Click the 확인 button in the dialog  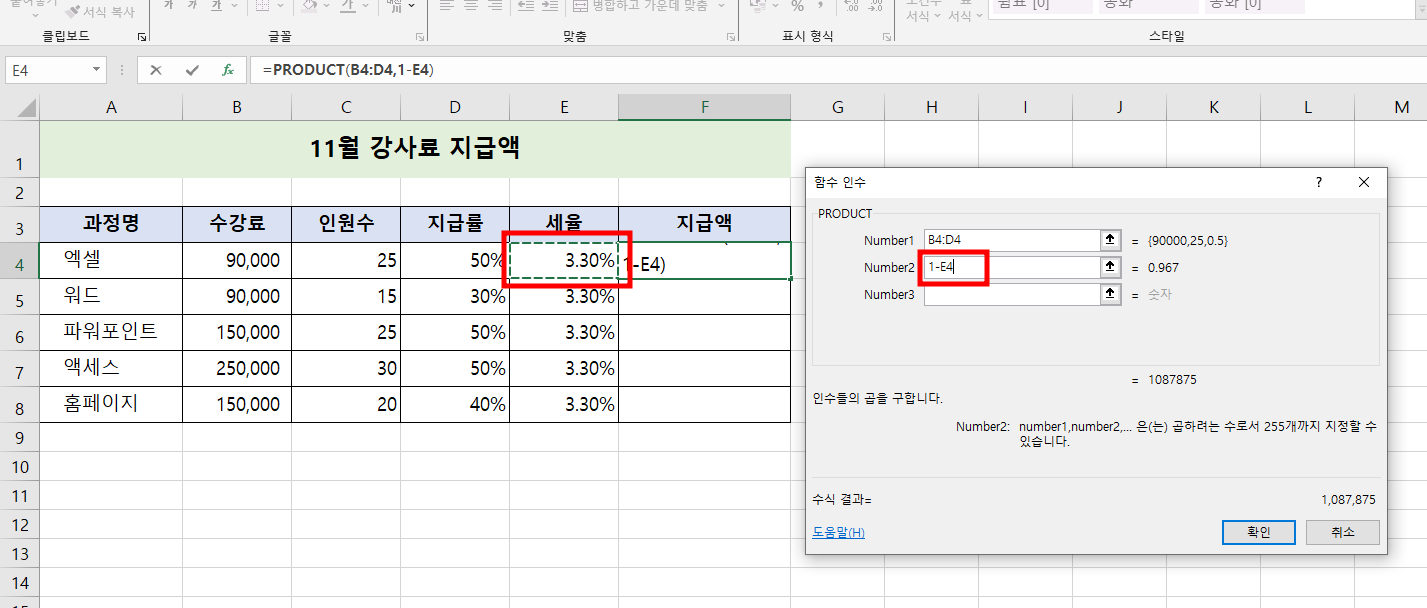[x=1259, y=532]
